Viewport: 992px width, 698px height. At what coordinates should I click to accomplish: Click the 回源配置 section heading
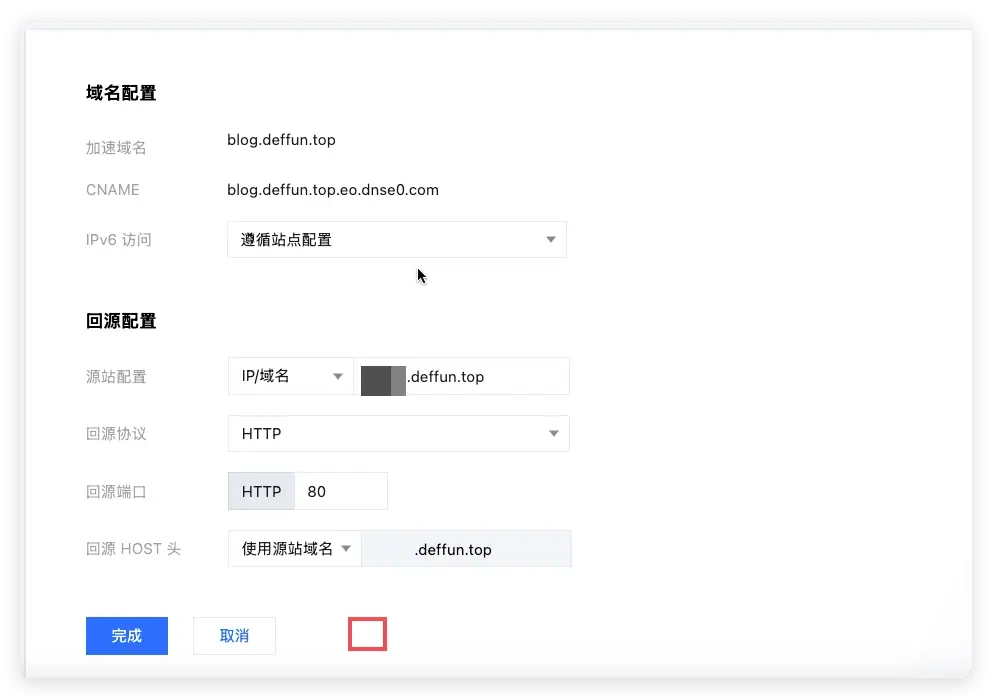[x=121, y=321]
